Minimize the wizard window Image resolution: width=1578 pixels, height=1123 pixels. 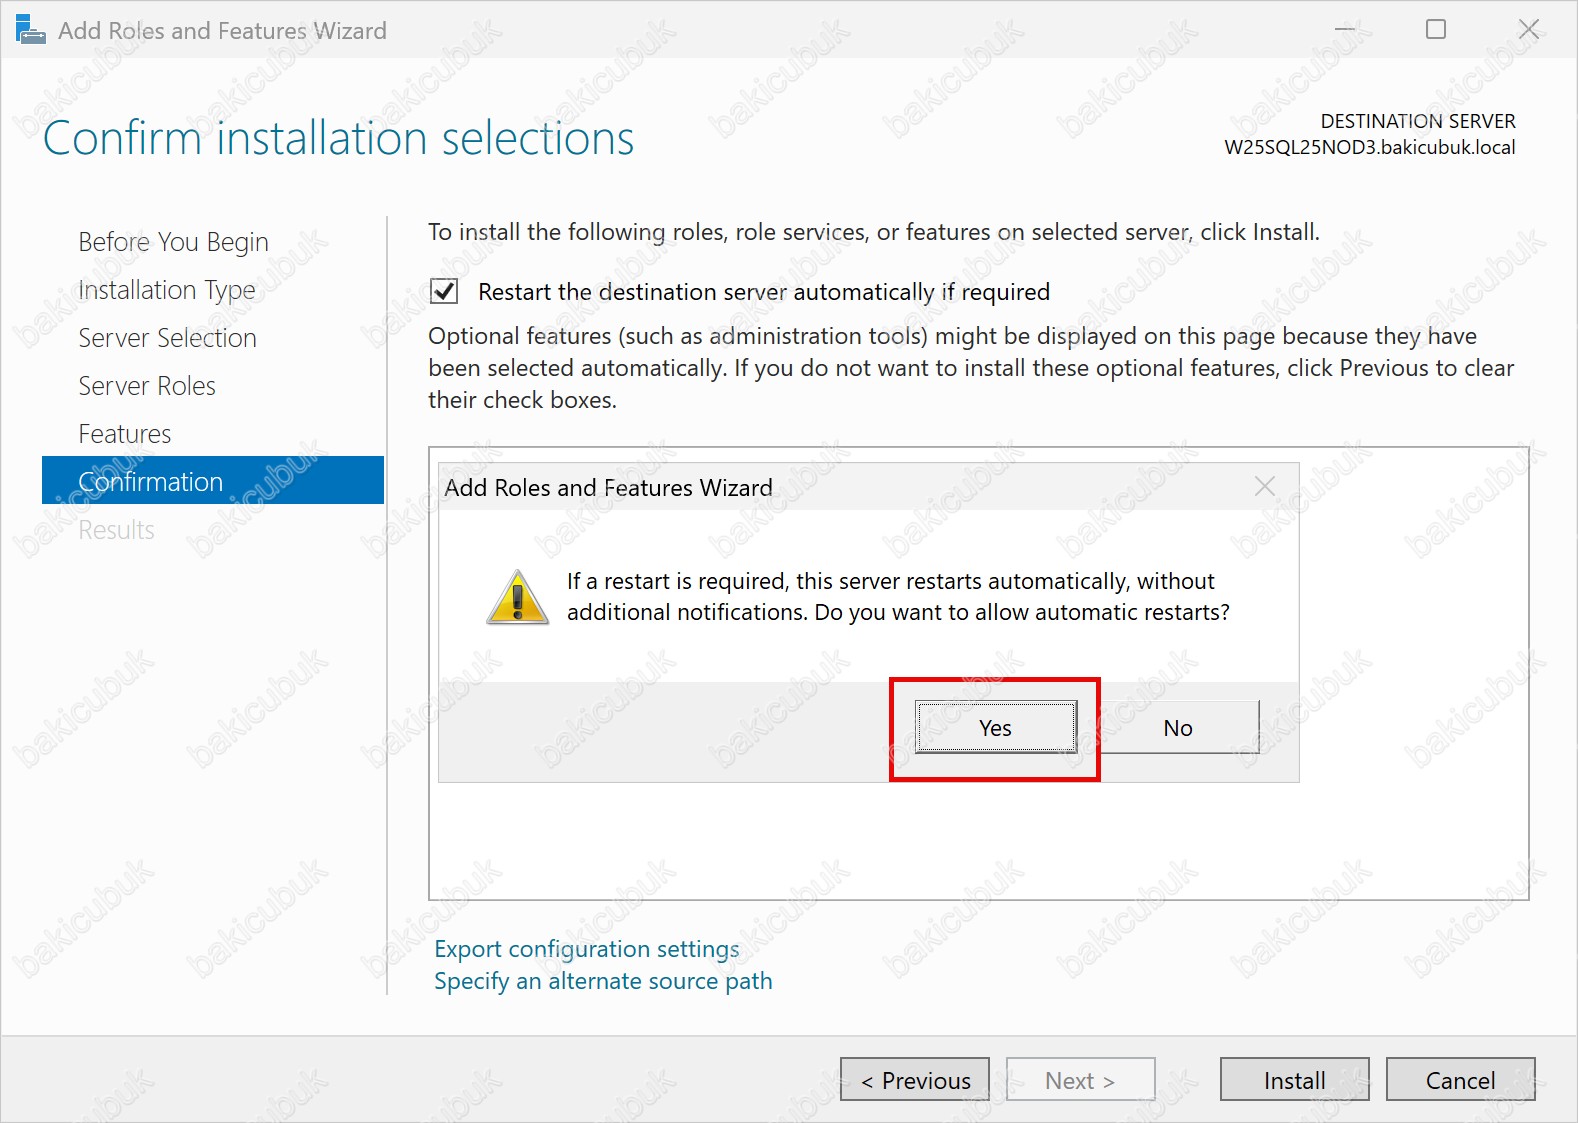1345,30
